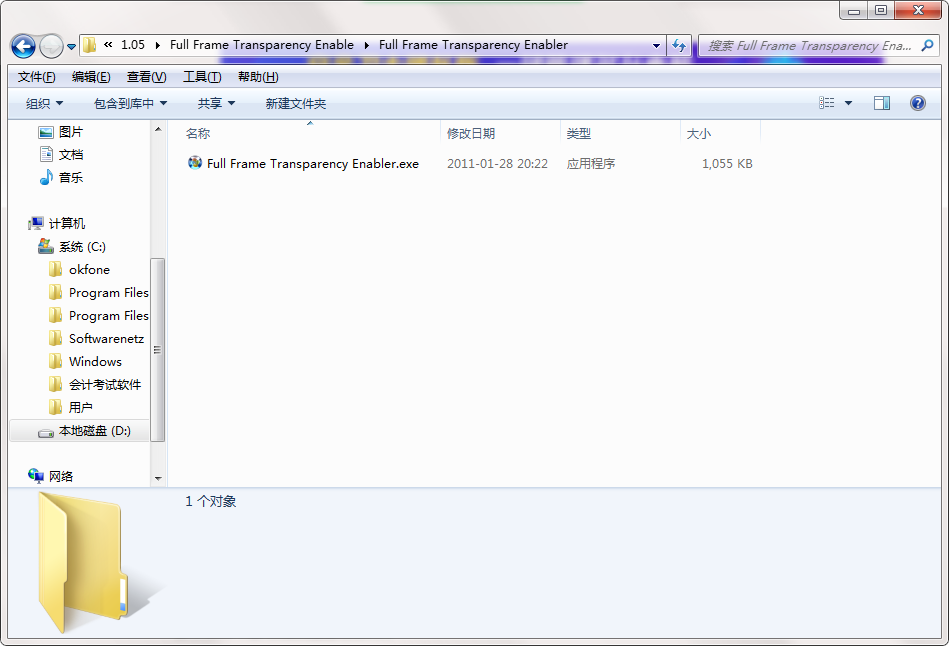Open address bar history dropdown
The width and height of the screenshot is (949, 646).
tap(657, 45)
